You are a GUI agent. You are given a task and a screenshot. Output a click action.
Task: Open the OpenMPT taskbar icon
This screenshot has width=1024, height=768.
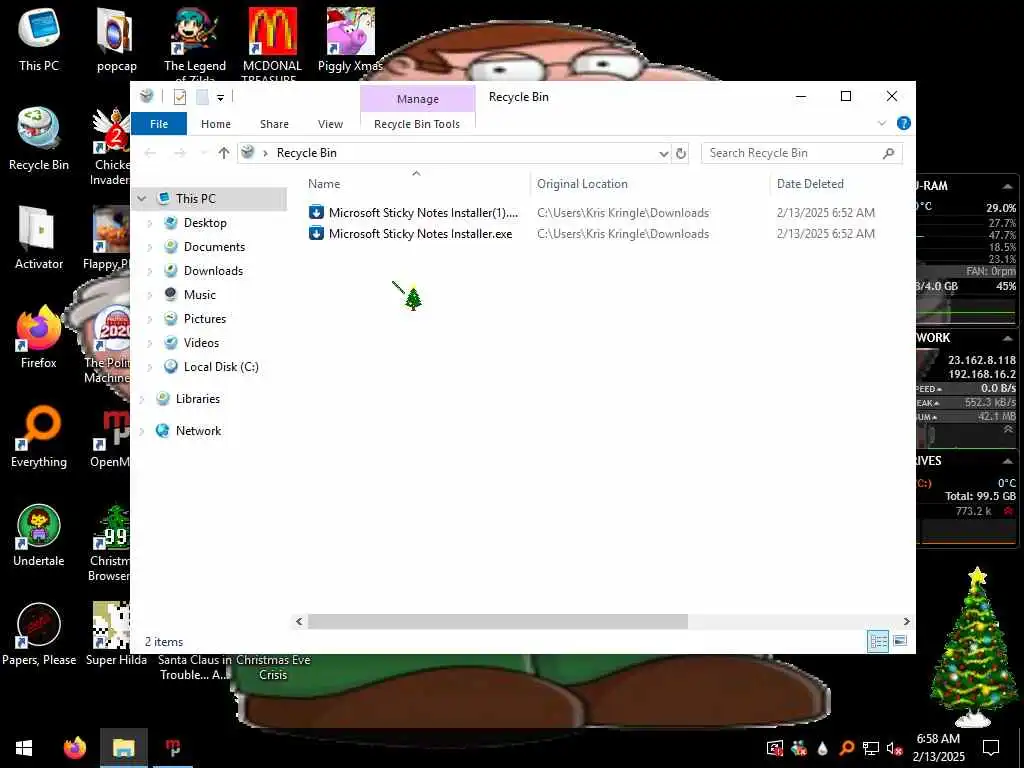coord(172,748)
